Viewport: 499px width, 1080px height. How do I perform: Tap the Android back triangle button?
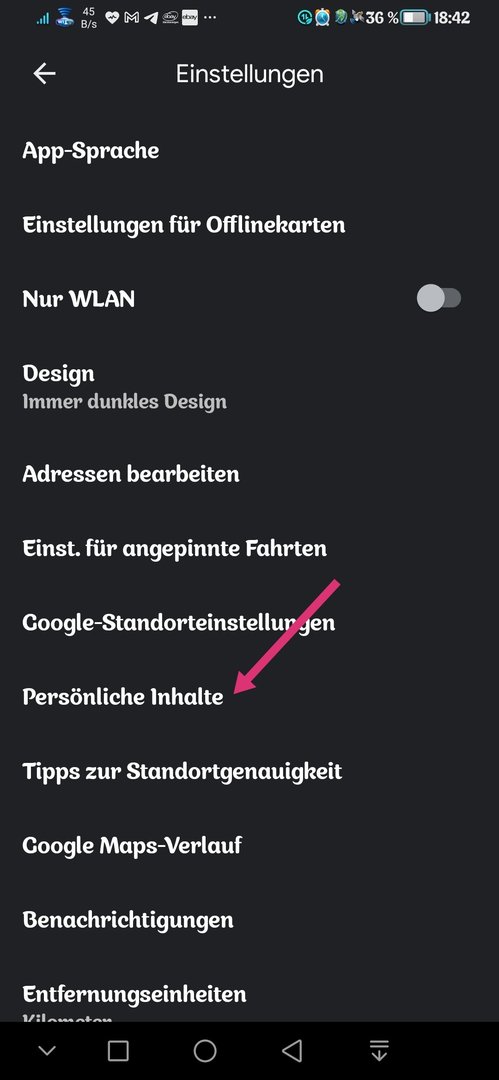pyautogui.click(x=292, y=1050)
